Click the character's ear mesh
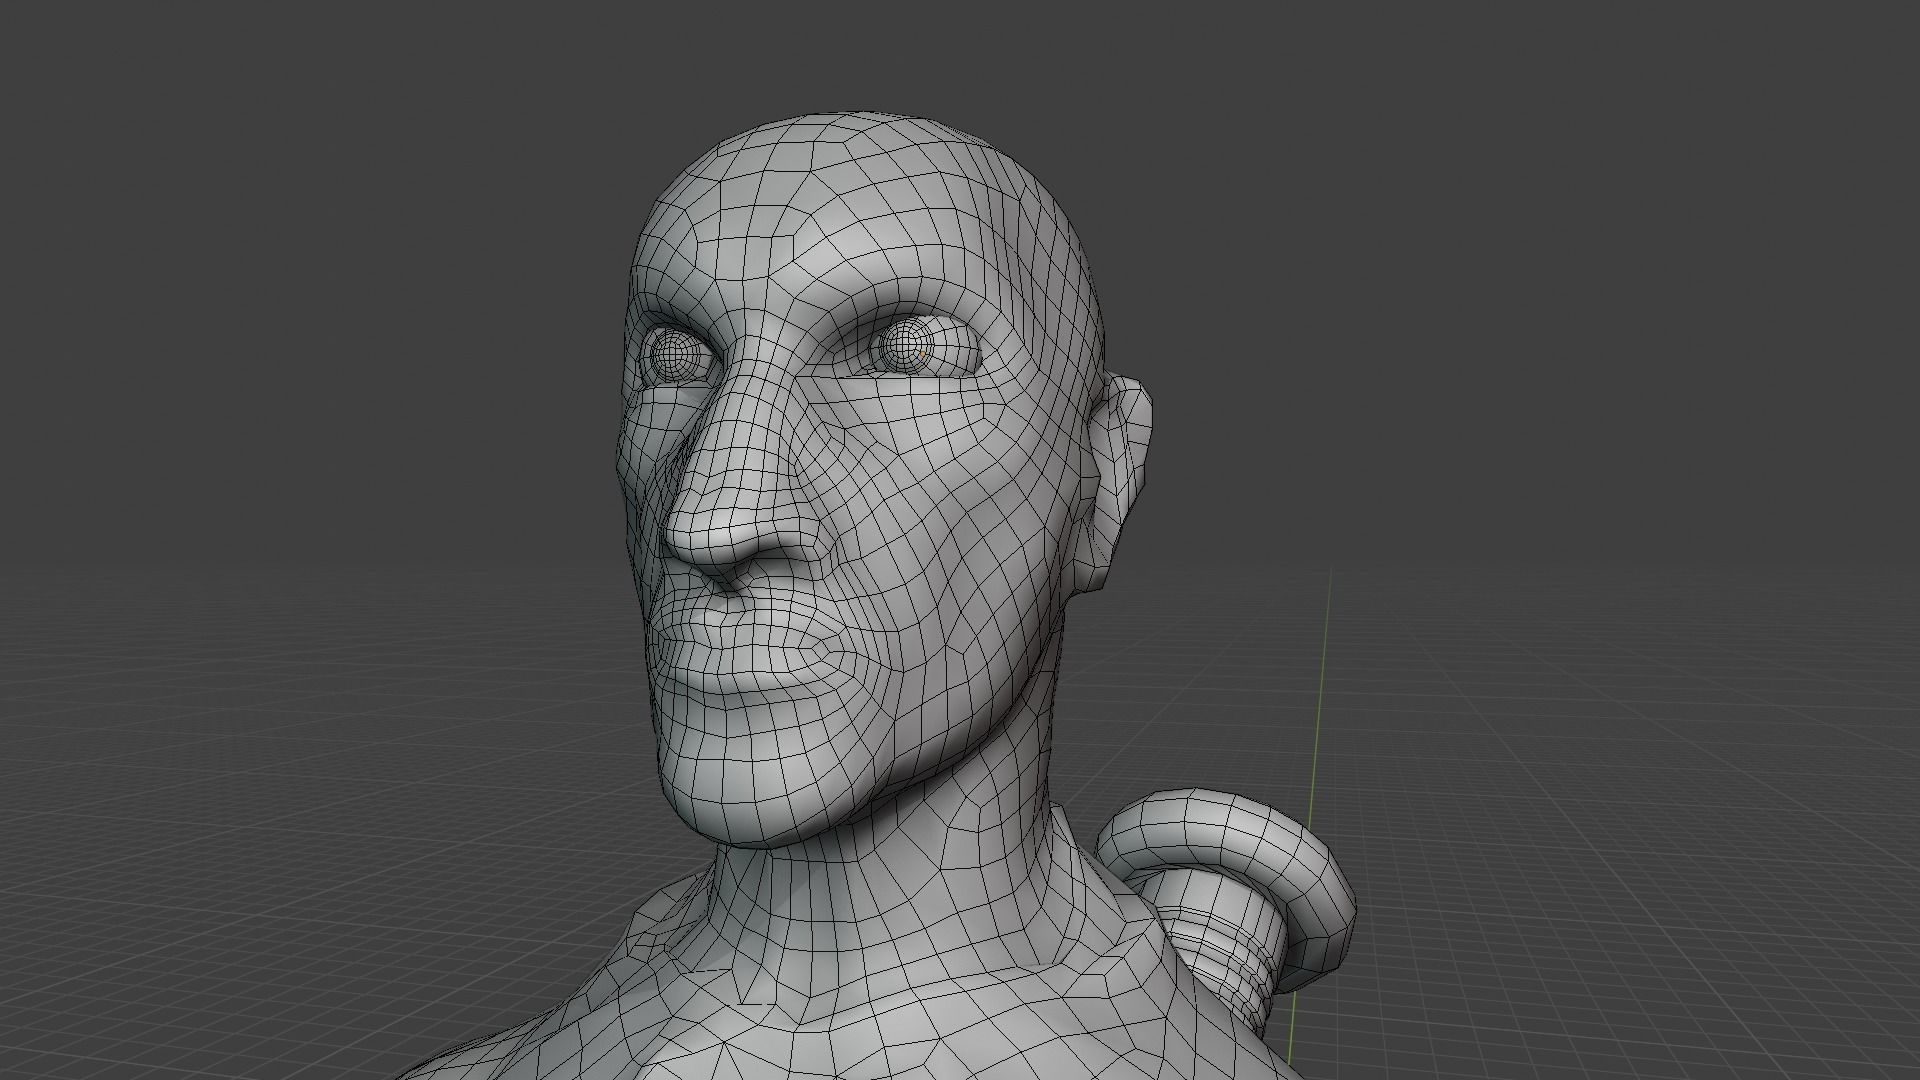The image size is (1920, 1080). 1123,483
